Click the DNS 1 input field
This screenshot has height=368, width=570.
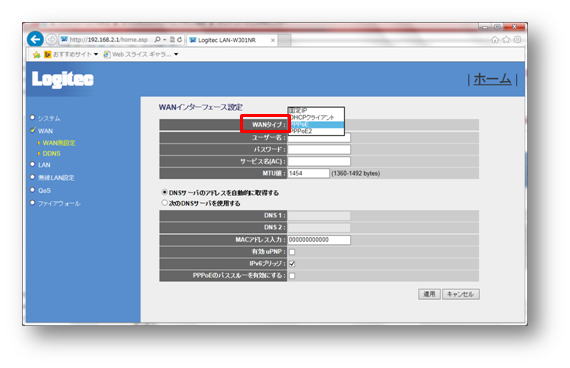[319, 216]
